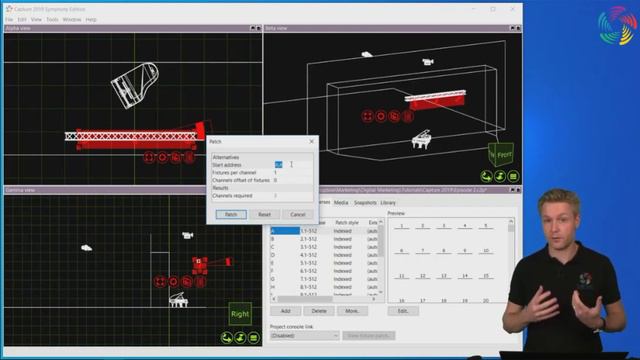The image size is (640, 360).
Task: Click the green Front view cube in Beta view
Action: [501, 154]
